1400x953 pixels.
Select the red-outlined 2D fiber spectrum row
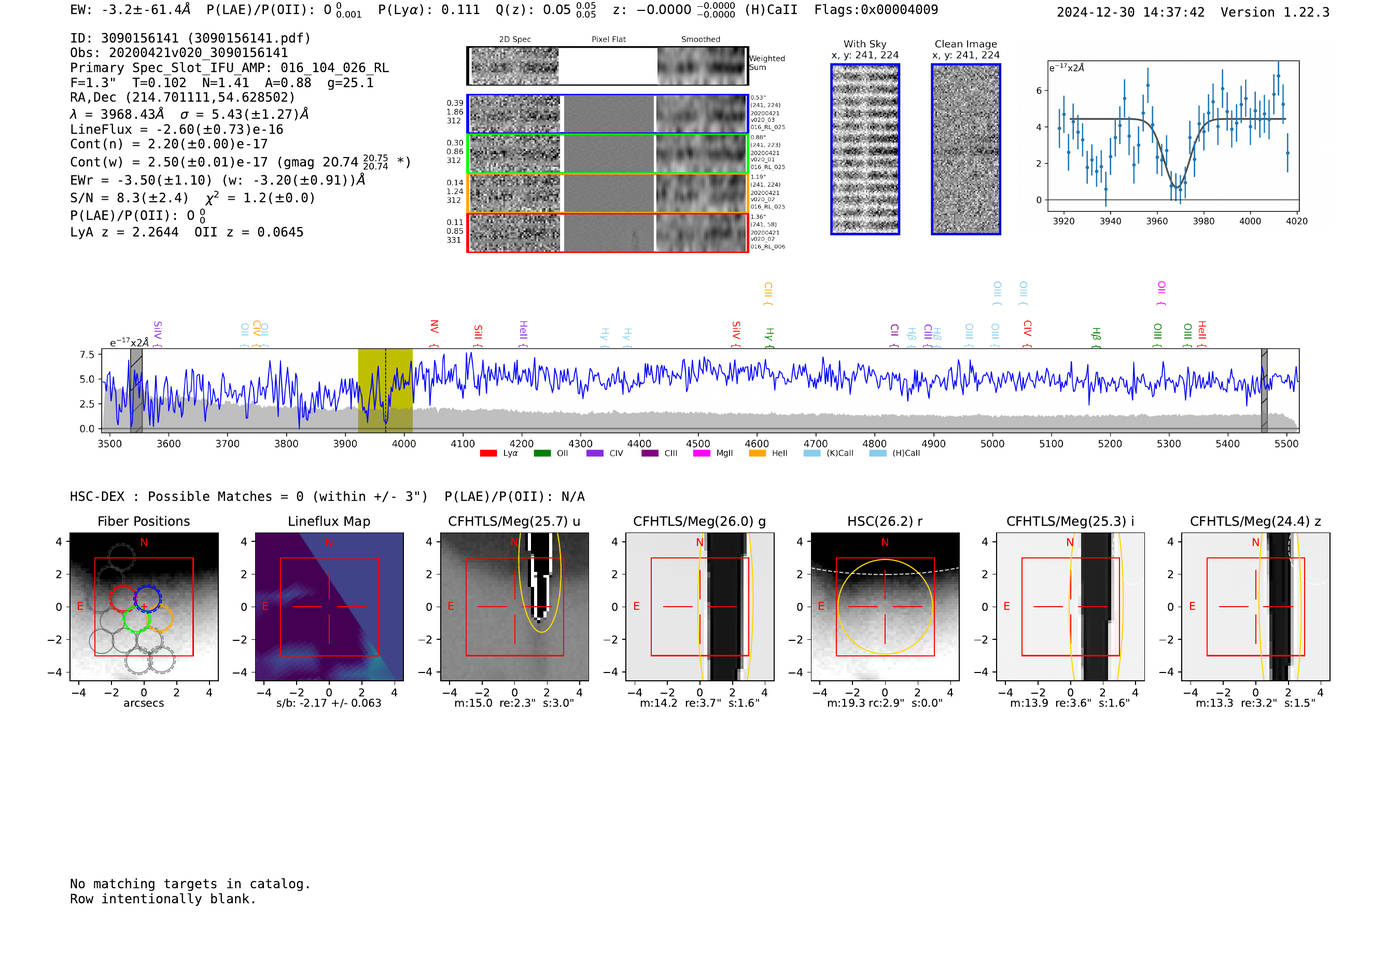click(607, 232)
